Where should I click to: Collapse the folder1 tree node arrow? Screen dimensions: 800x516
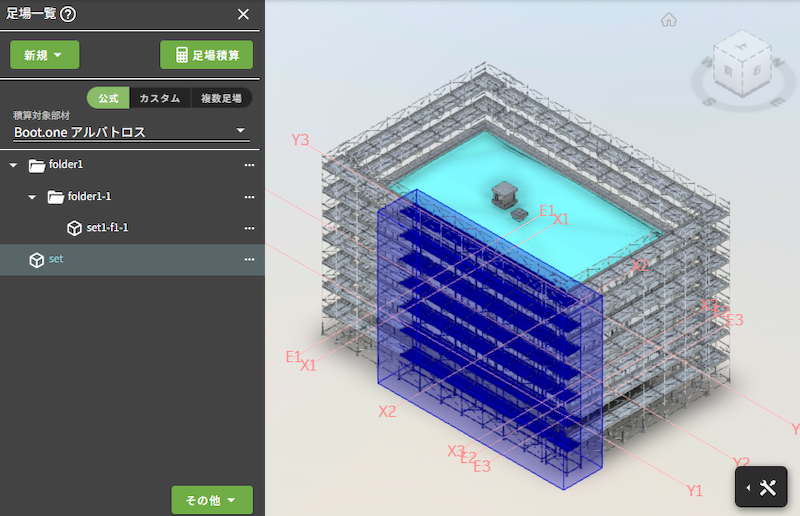pyautogui.click(x=14, y=165)
